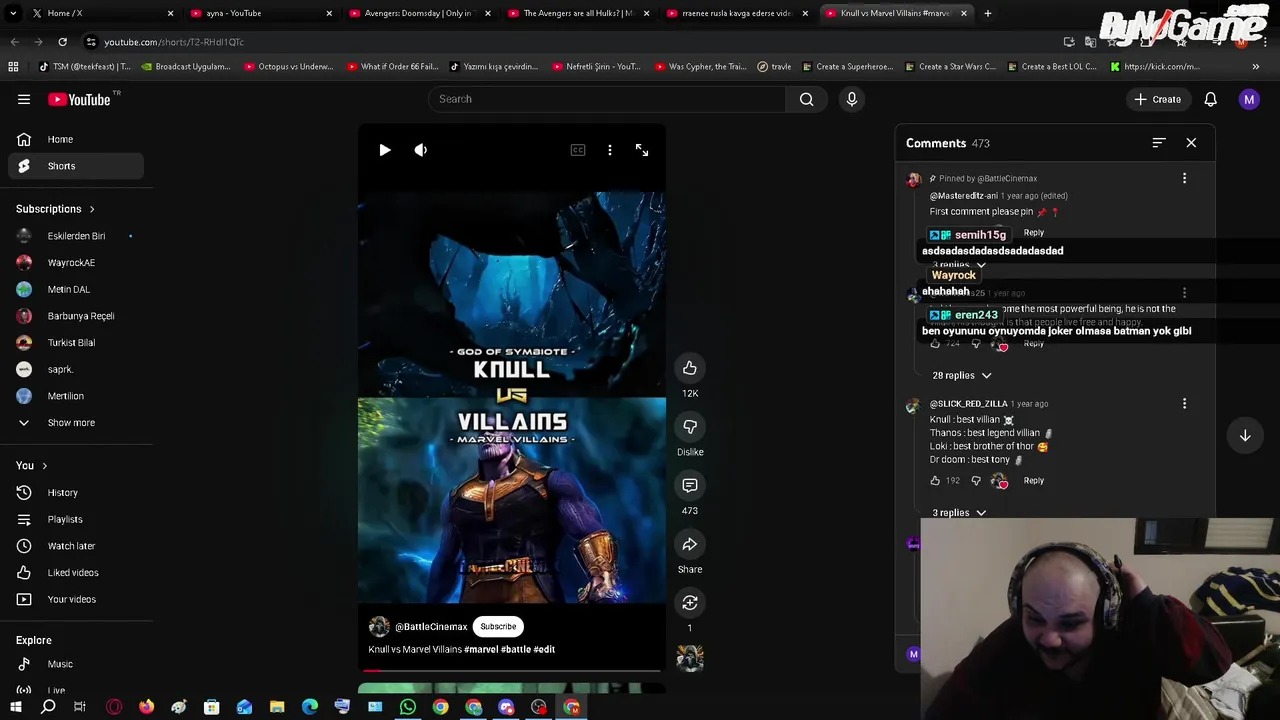Viewport: 1280px width, 720px height.
Task: Sort comments with the sort icon
Action: 1159,143
